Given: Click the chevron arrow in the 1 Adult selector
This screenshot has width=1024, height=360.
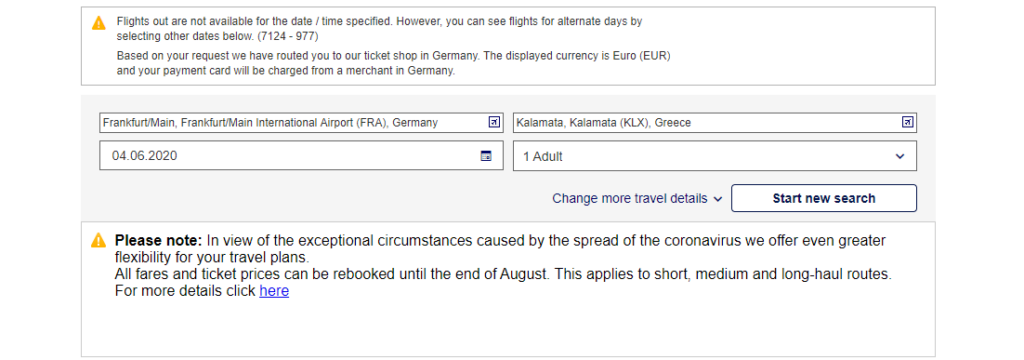Looking at the screenshot, I should point(900,156).
